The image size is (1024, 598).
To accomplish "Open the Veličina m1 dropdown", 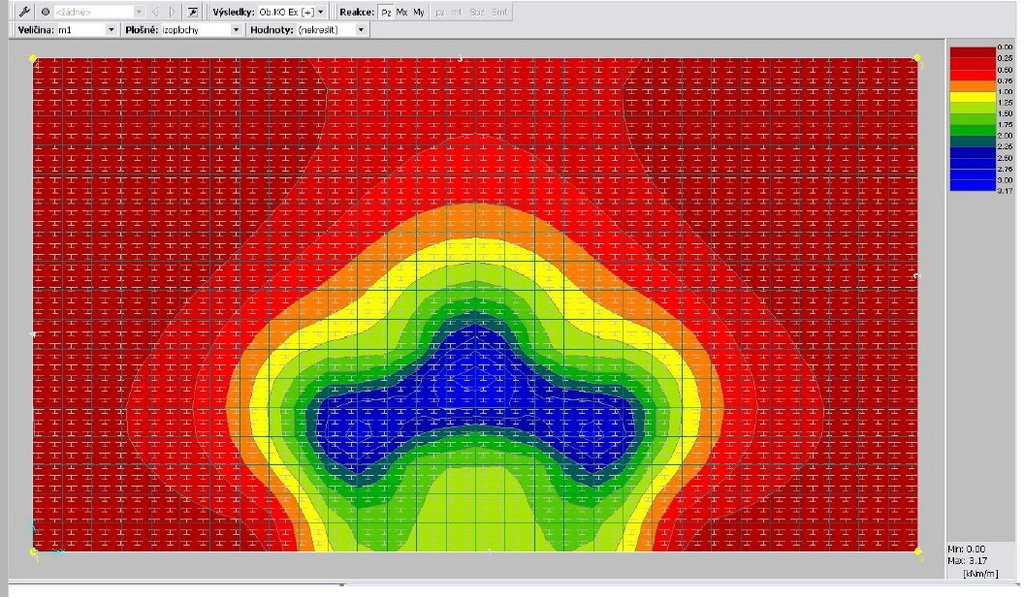I will click(x=110, y=30).
